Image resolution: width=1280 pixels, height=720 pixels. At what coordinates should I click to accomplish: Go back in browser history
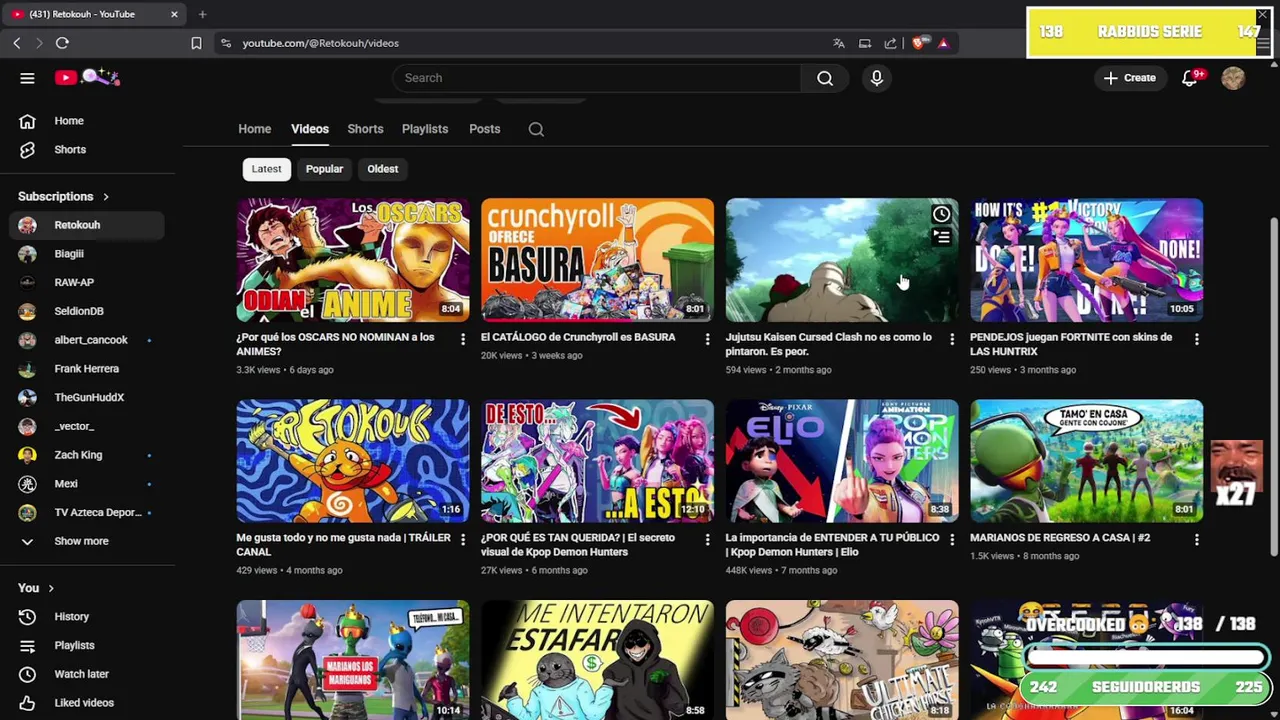click(x=17, y=43)
